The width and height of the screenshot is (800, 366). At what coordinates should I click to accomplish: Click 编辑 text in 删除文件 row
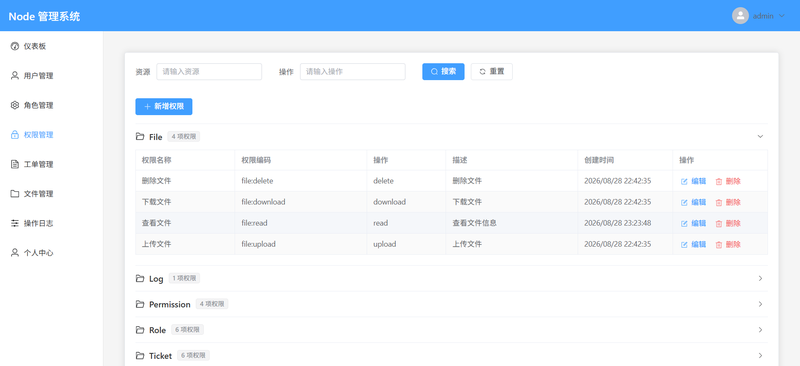coord(698,181)
